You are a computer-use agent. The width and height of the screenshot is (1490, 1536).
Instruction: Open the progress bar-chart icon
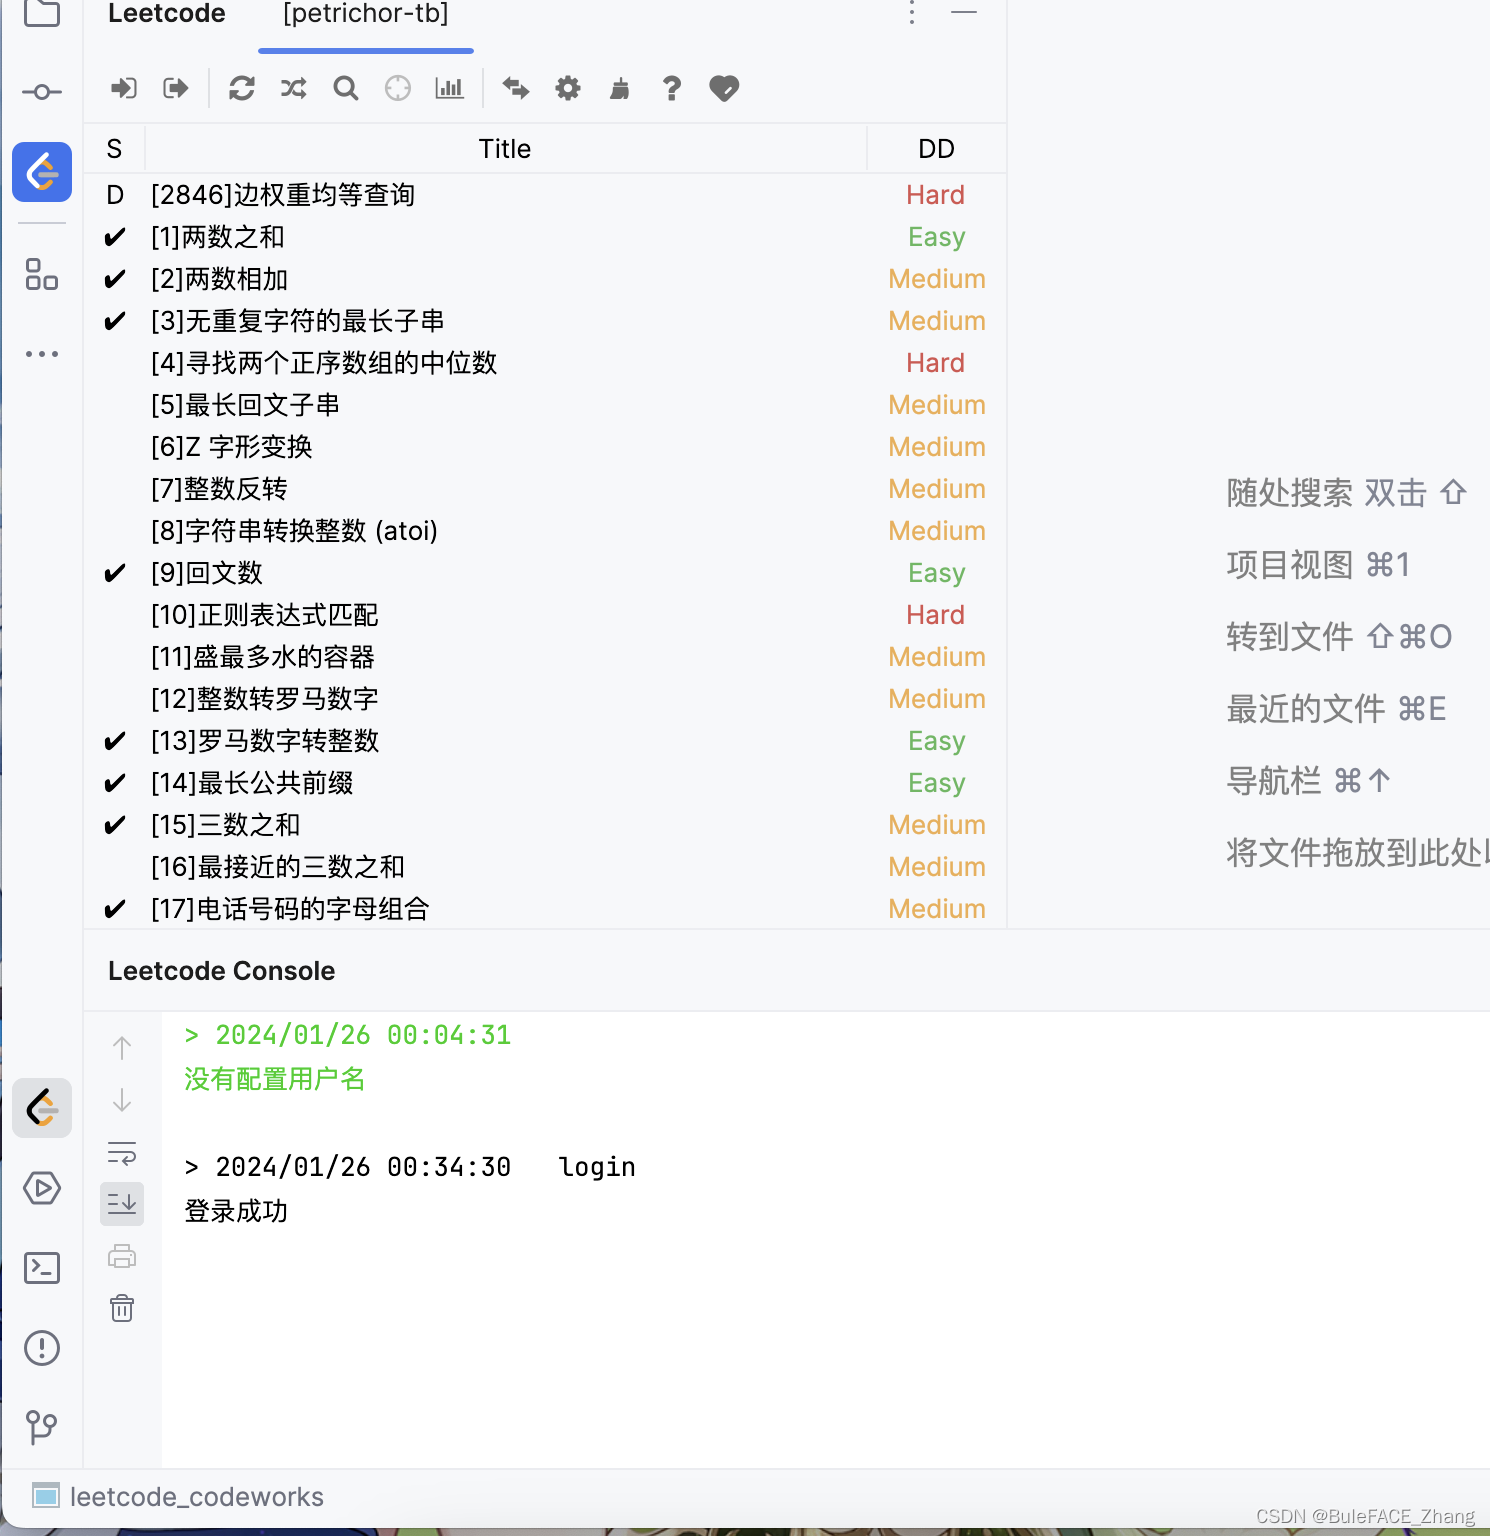tap(450, 88)
